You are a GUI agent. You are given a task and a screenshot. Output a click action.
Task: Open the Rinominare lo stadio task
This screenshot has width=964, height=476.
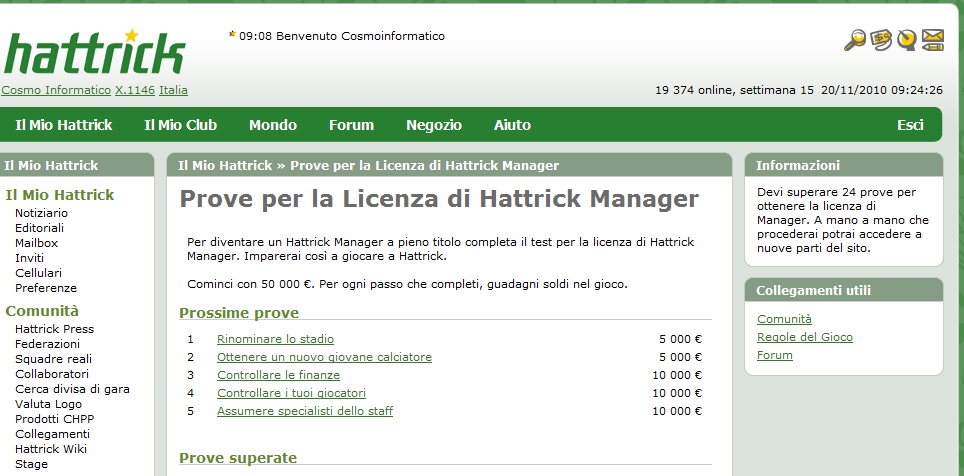(x=275, y=339)
